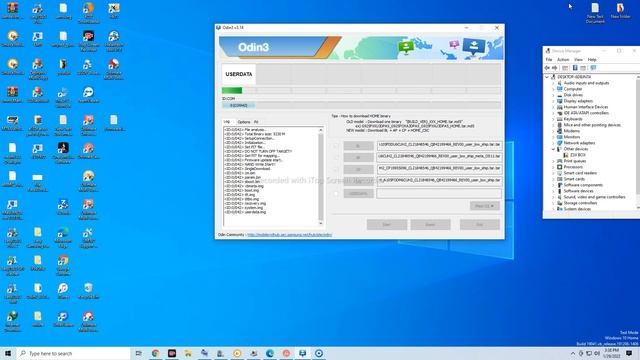Viewport: 640px width, 360px height.
Task: Select the Monitors category in Device Manager
Action: click(x=571, y=137)
